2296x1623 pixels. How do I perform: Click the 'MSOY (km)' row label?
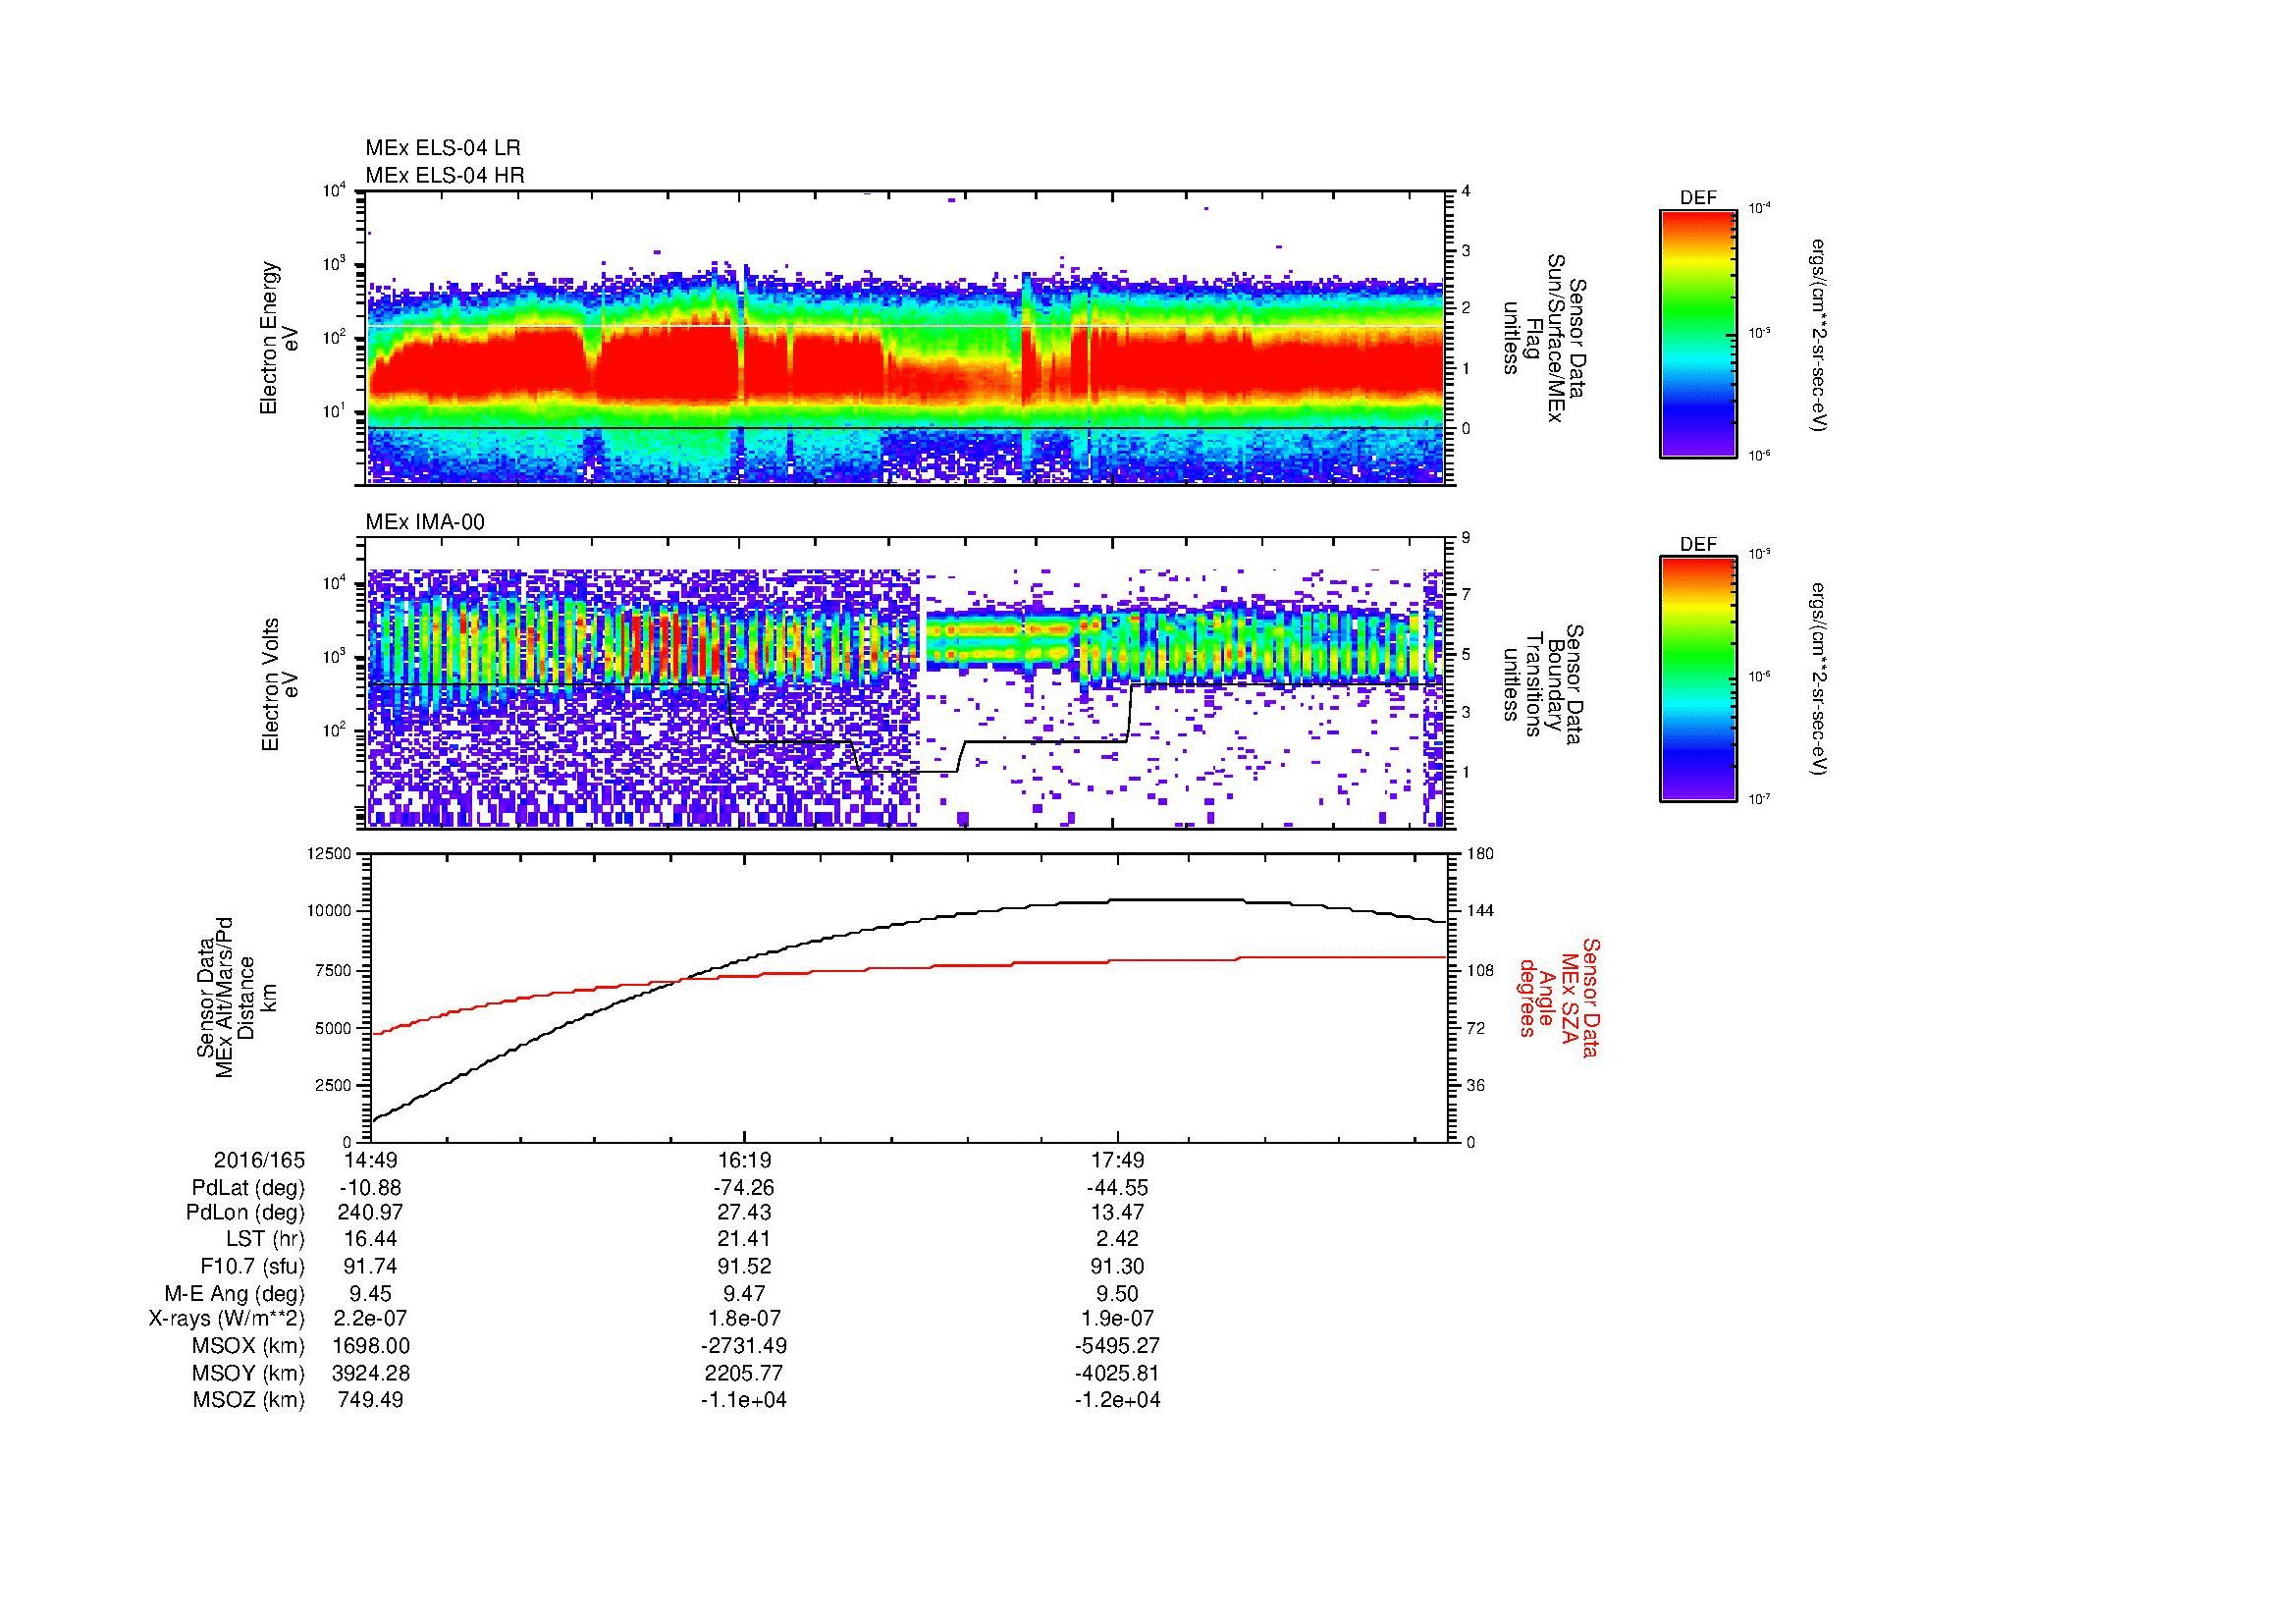point(248,1373)
